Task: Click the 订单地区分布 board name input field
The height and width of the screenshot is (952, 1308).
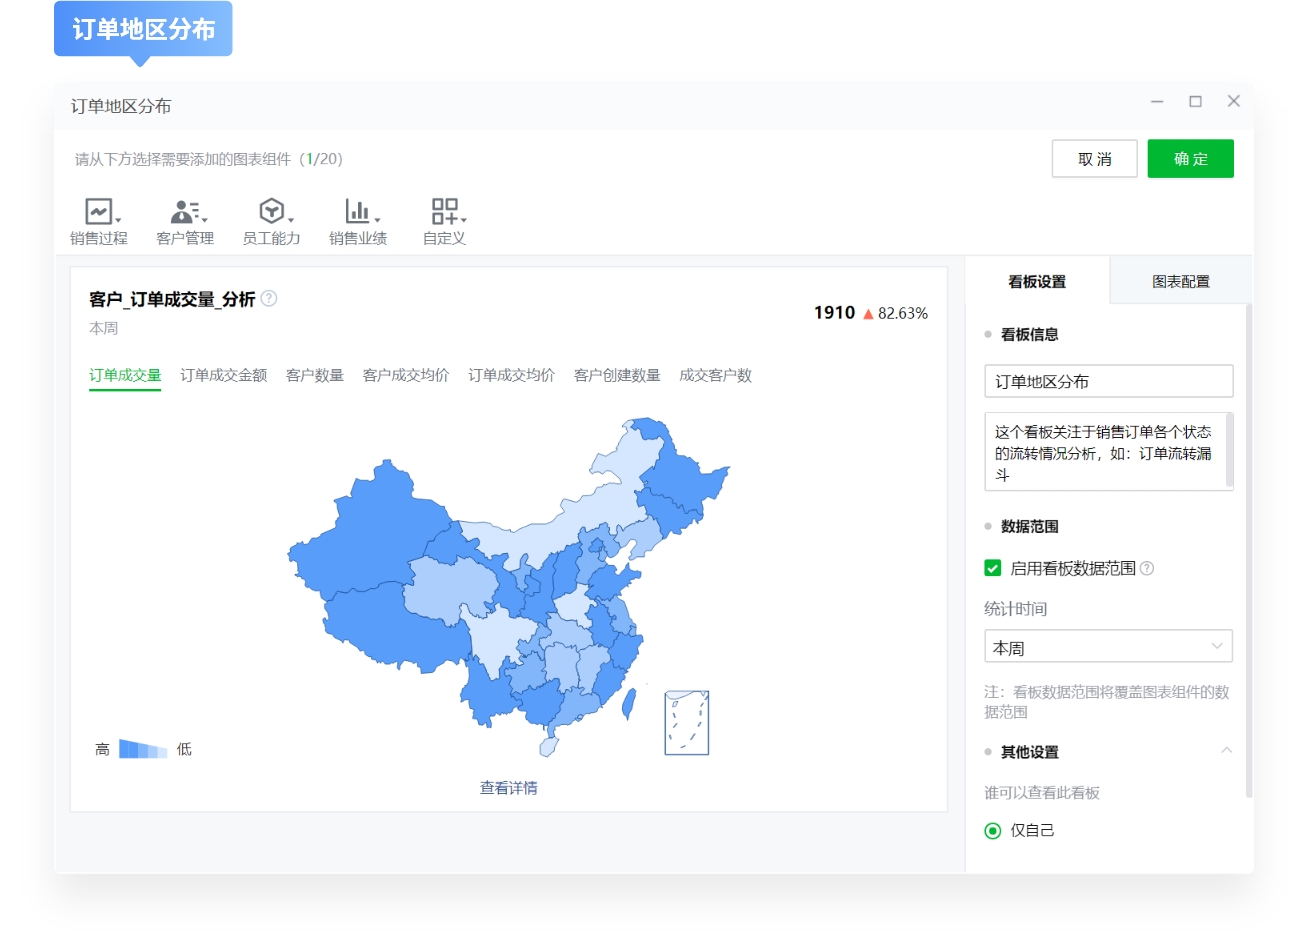Action: click(x=1108, y=381)
